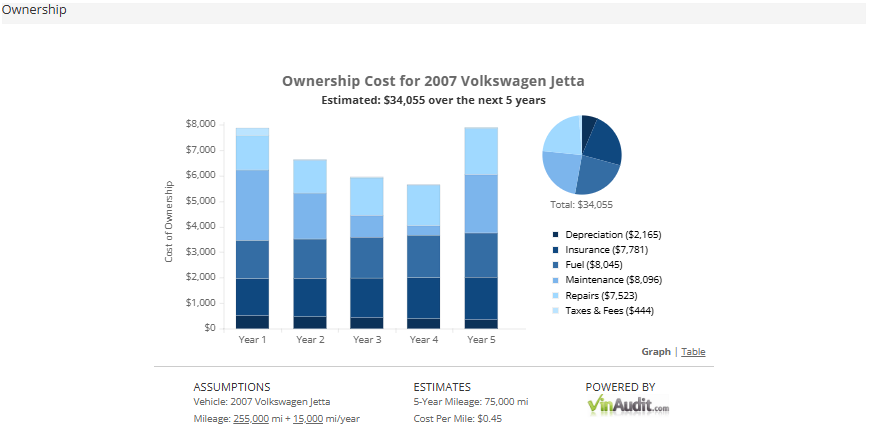Click the pie chart graphic

pos(582,154)
